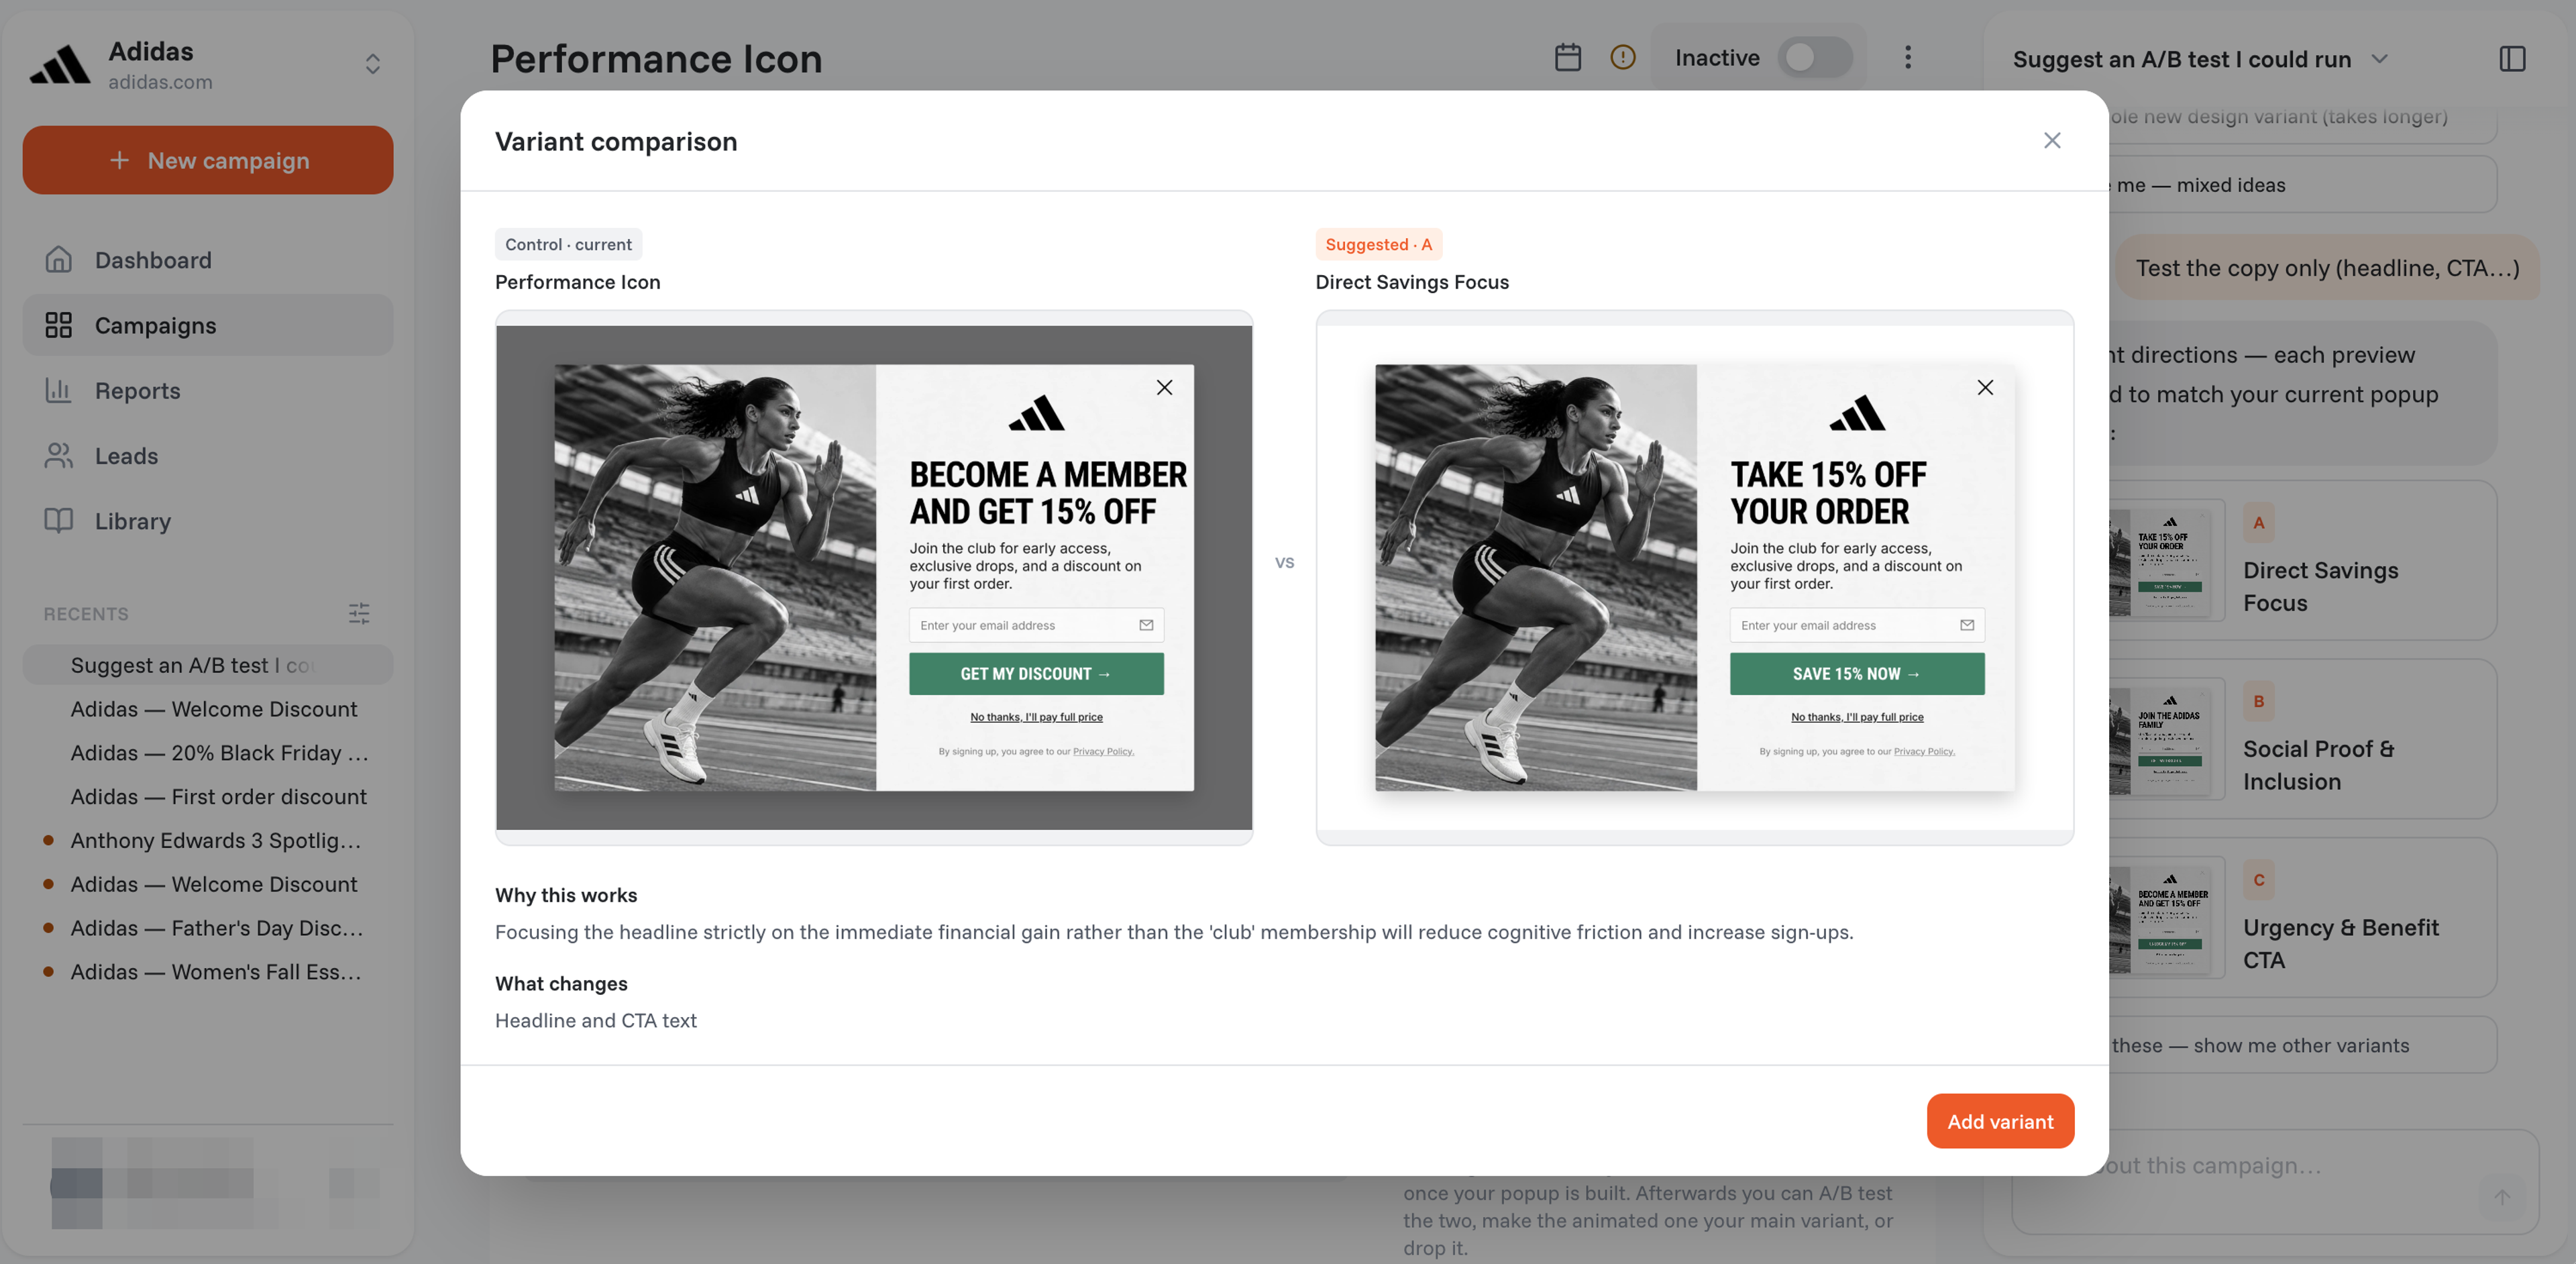
Task: Click the send message arrow icon
Action: [x=2502, y=1197]
